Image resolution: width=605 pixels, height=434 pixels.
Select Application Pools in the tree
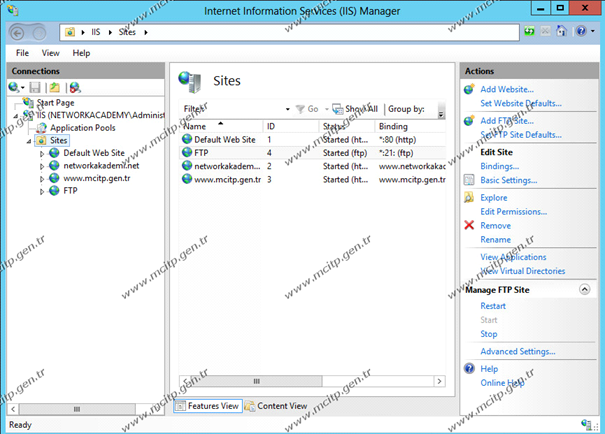pyautogui.click(x=83, y=128)
